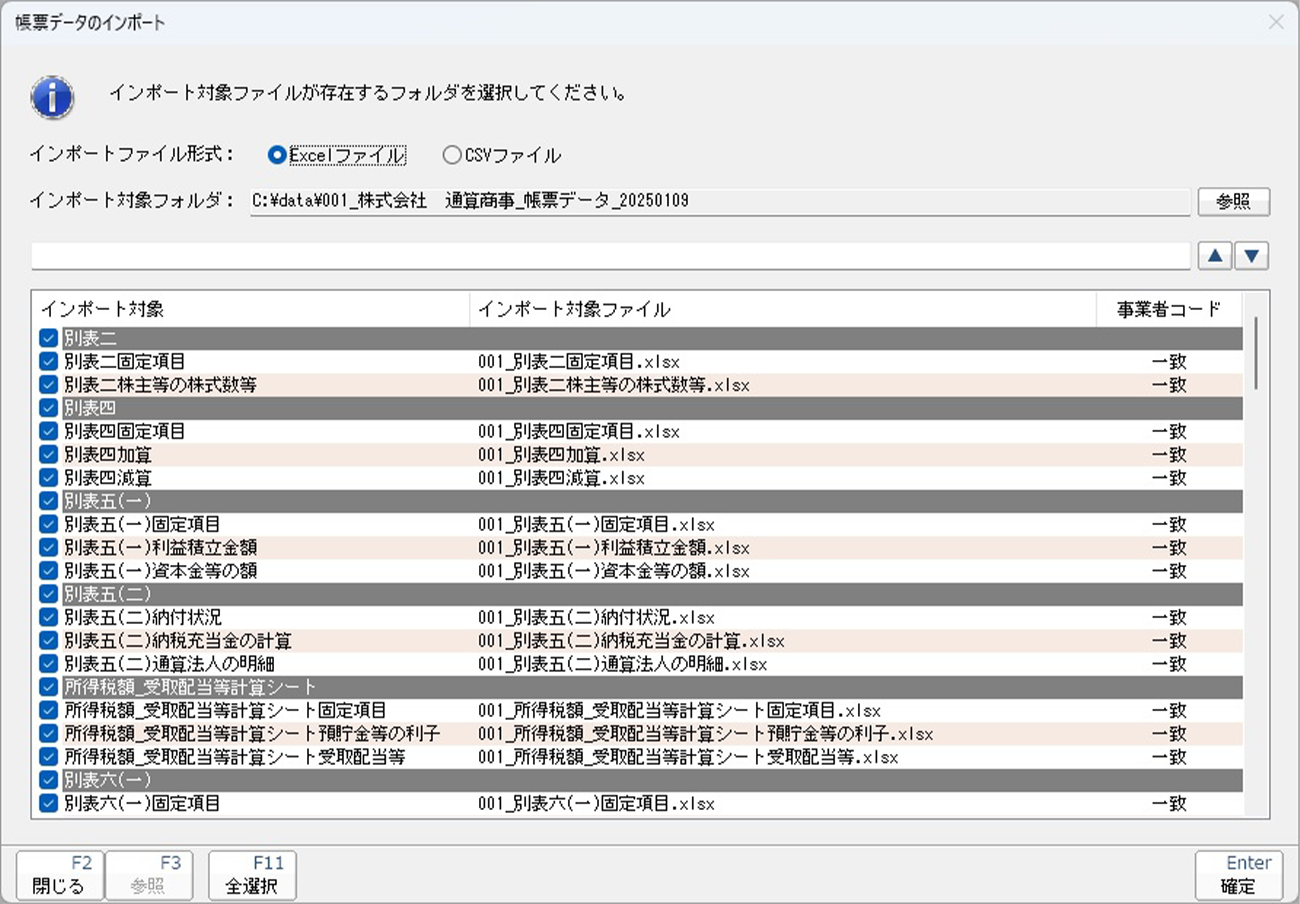
Task: Click the down arrow search button
Action: pos(1252,256)
